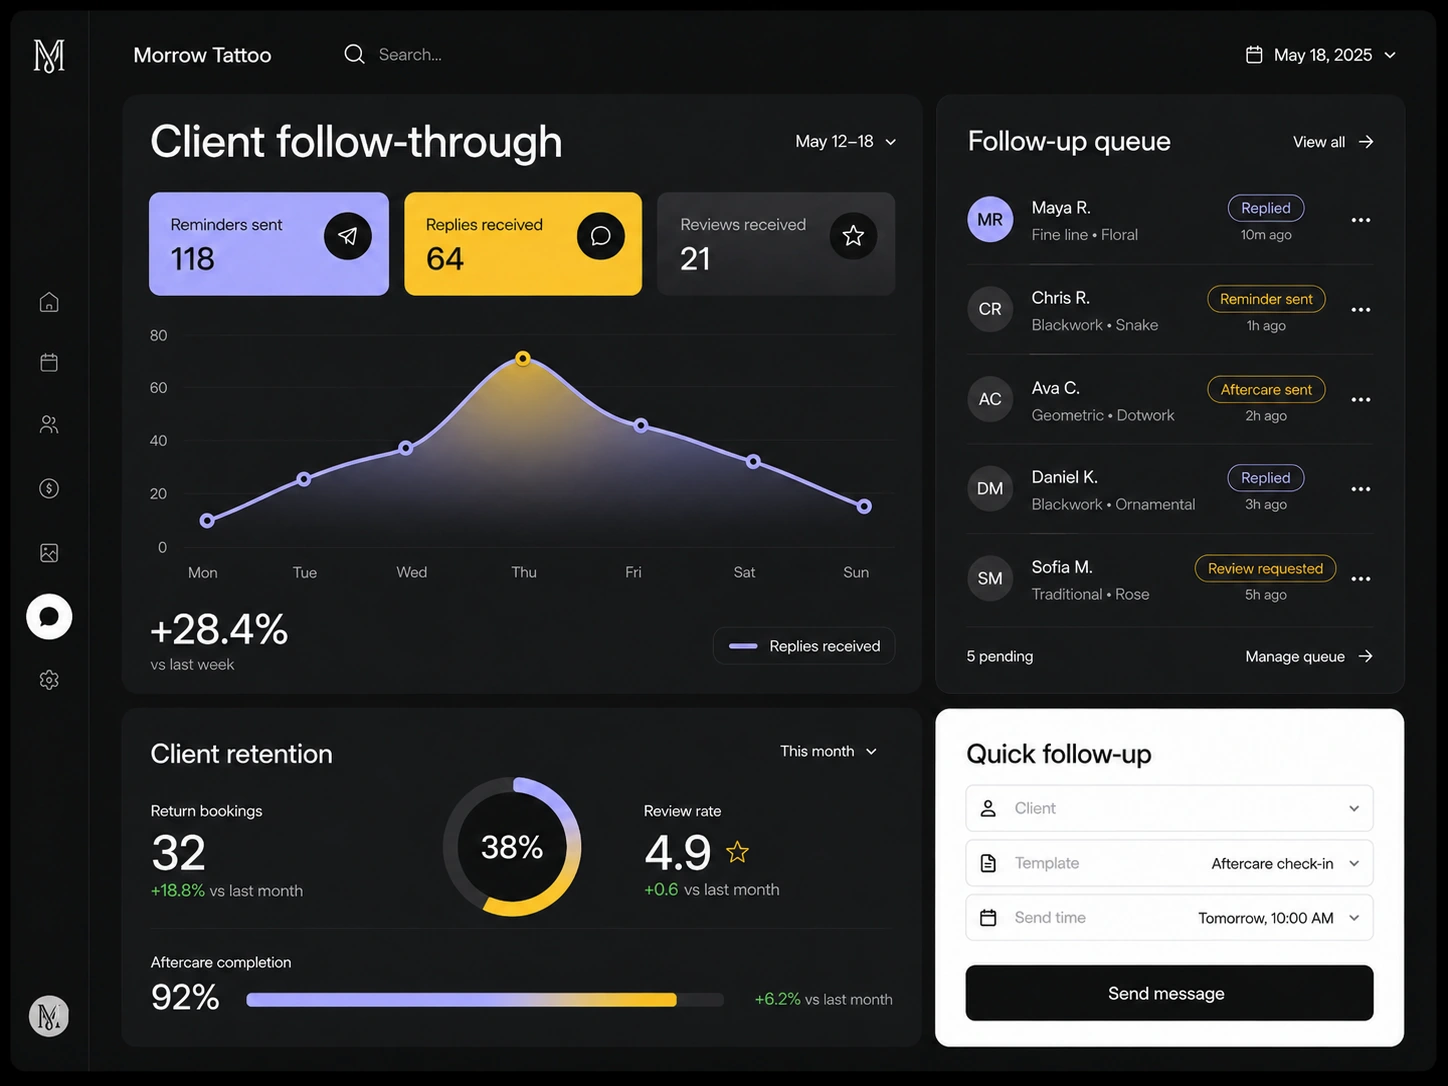Open the May 12–18 range dropdown
The image size is (1448, 1086).
(x=846, y=142)
